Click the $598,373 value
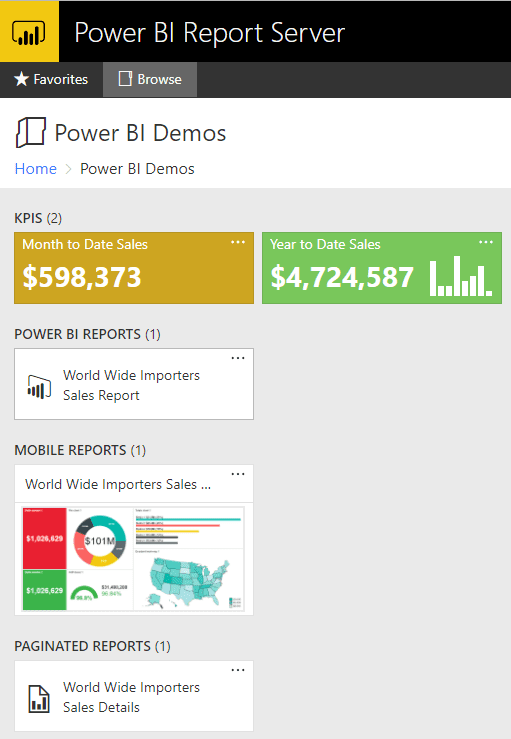 pos(82,277)
